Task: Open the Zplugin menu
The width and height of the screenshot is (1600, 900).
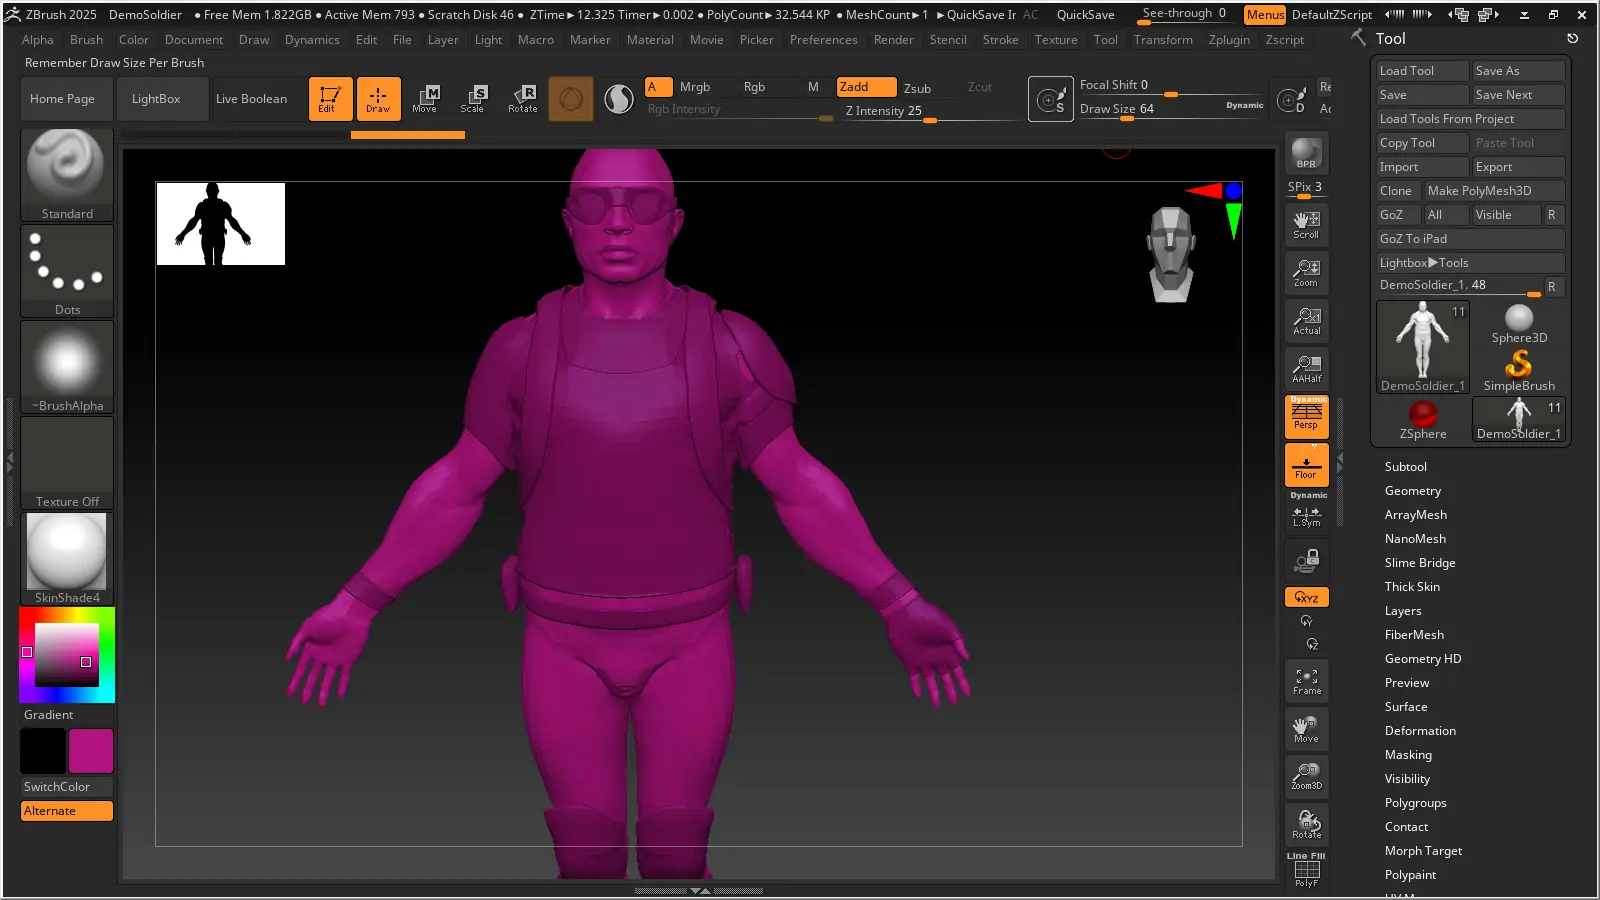Action: (x=1228, y=40)
